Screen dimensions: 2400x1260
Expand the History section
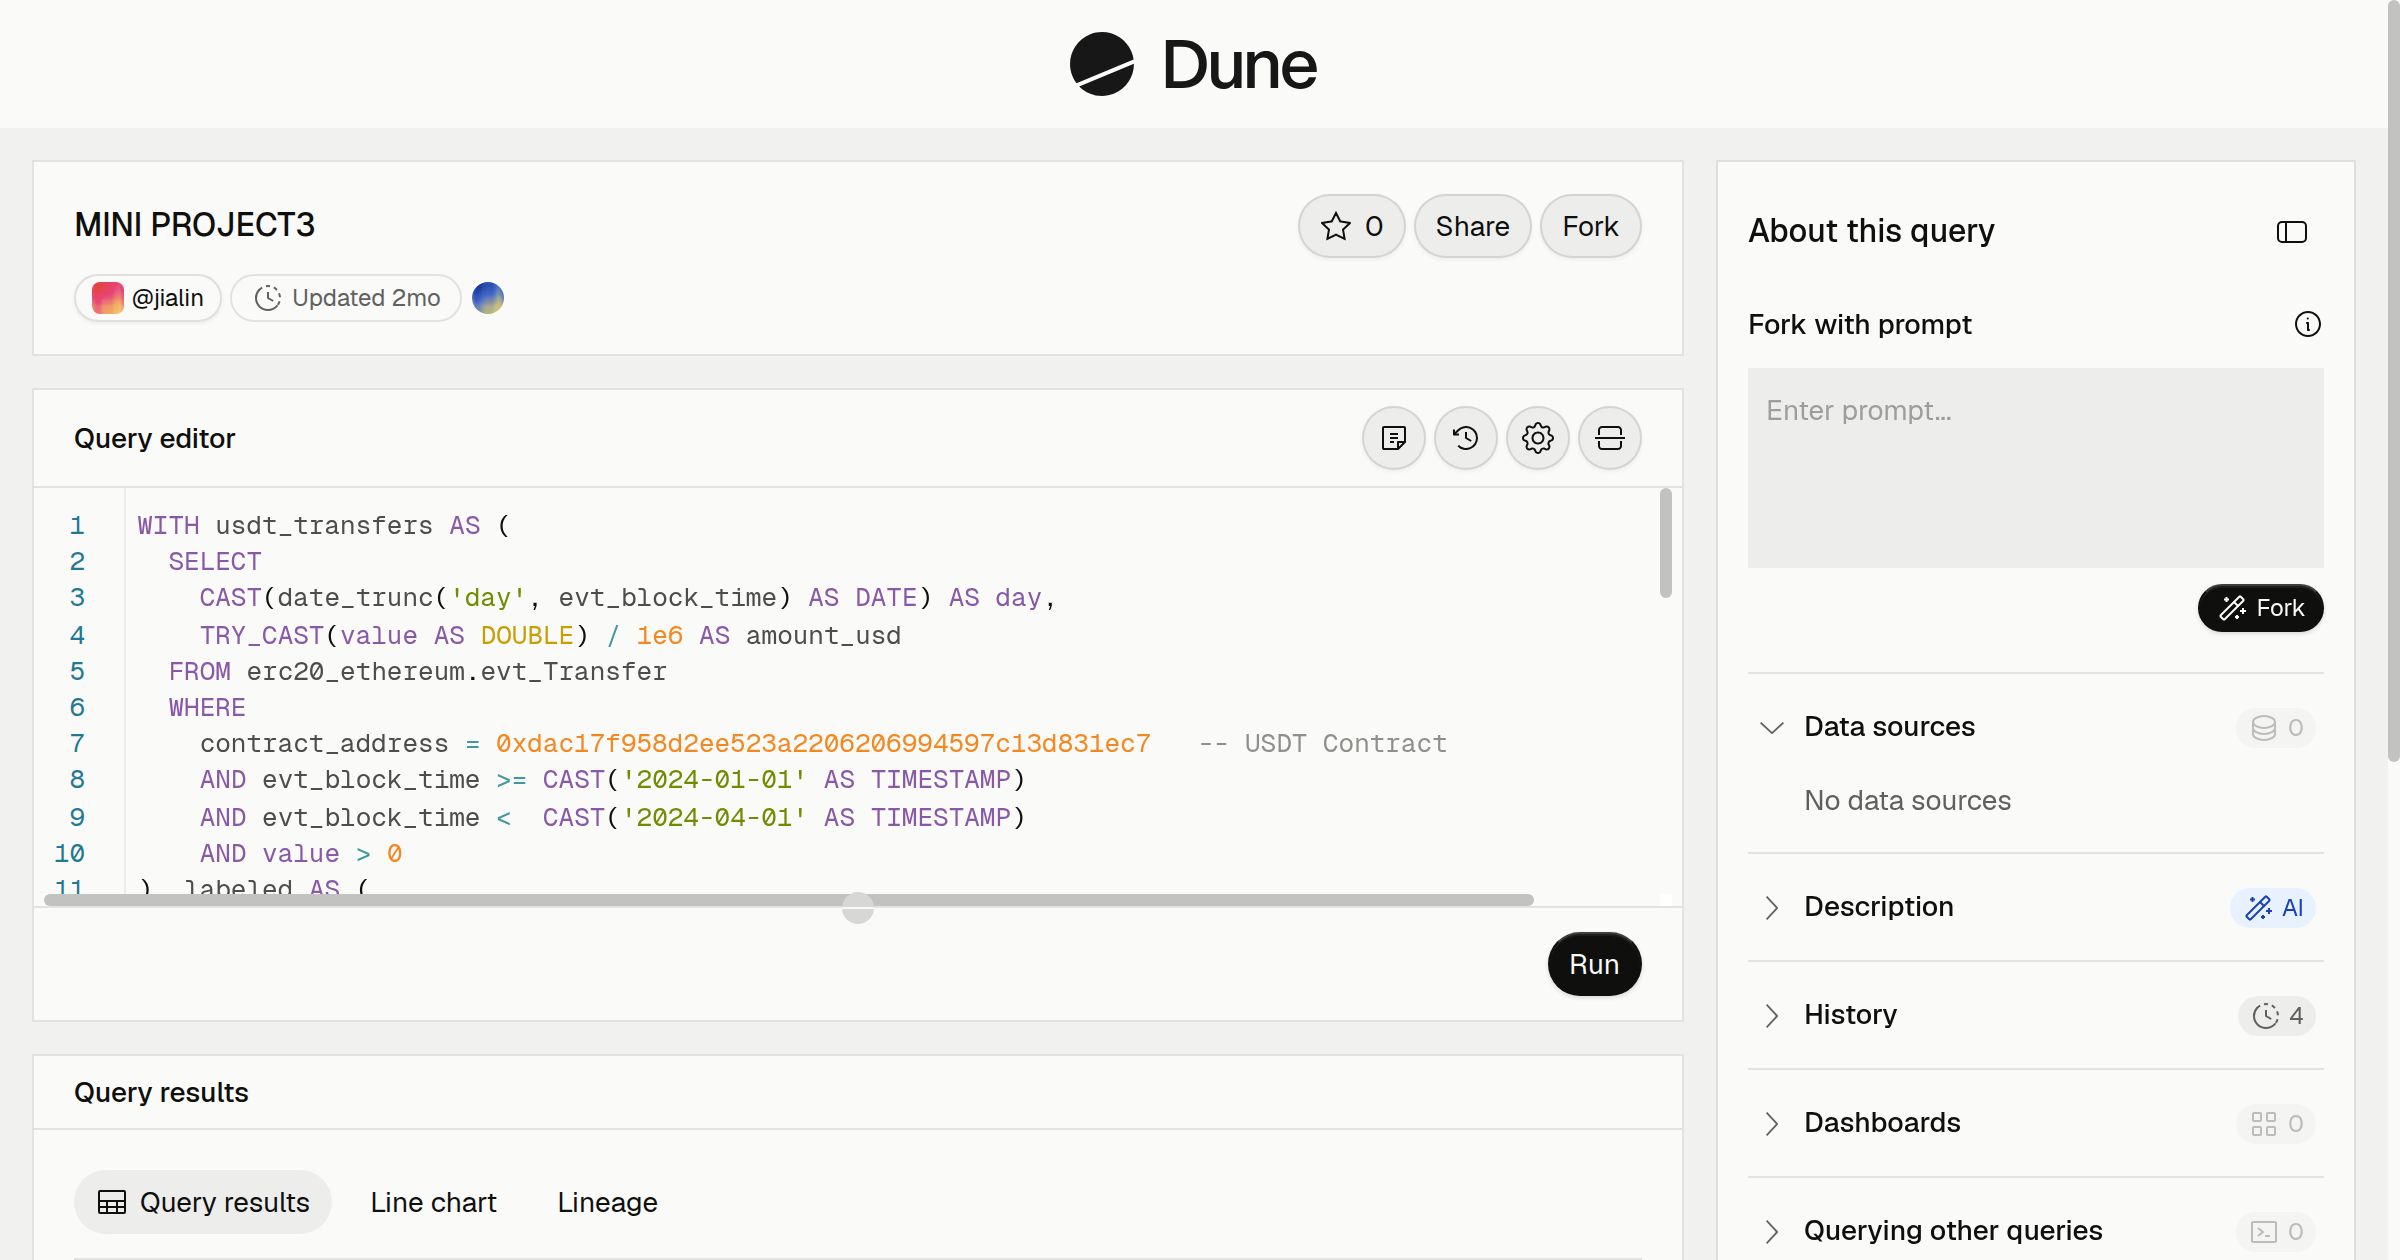tap(1772, 1015)
